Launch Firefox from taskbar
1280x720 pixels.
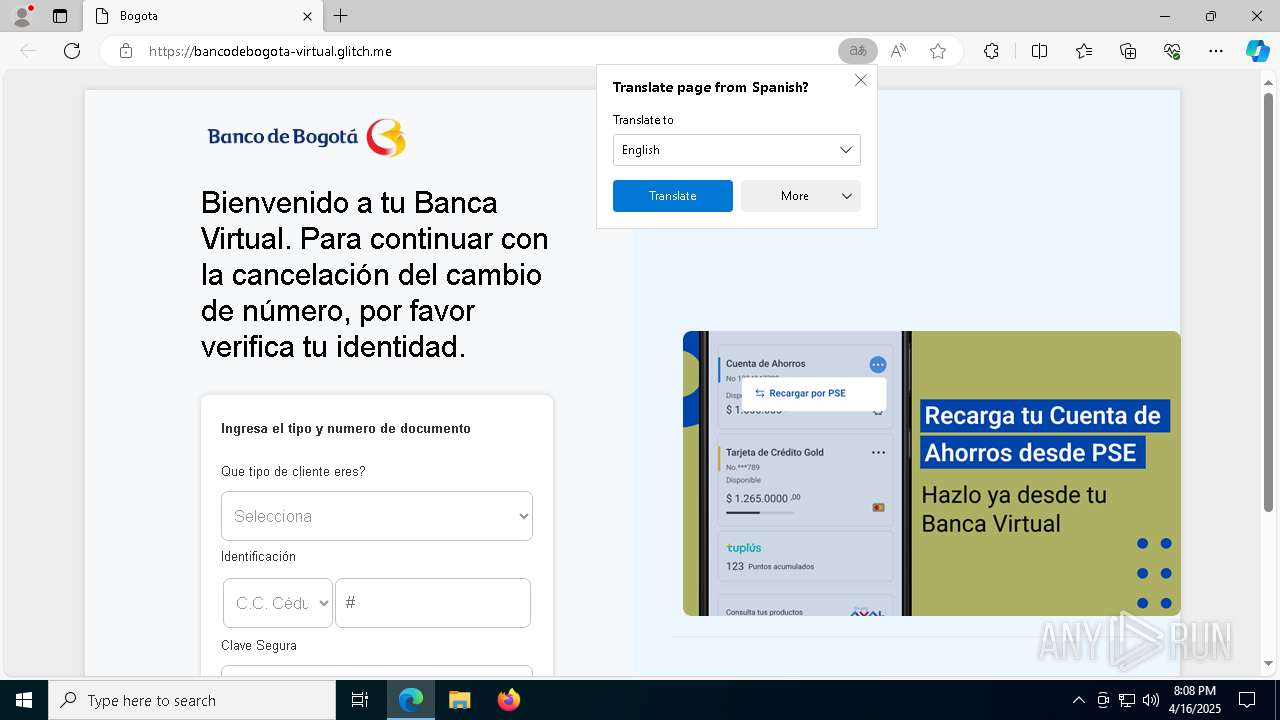[509, 700]
